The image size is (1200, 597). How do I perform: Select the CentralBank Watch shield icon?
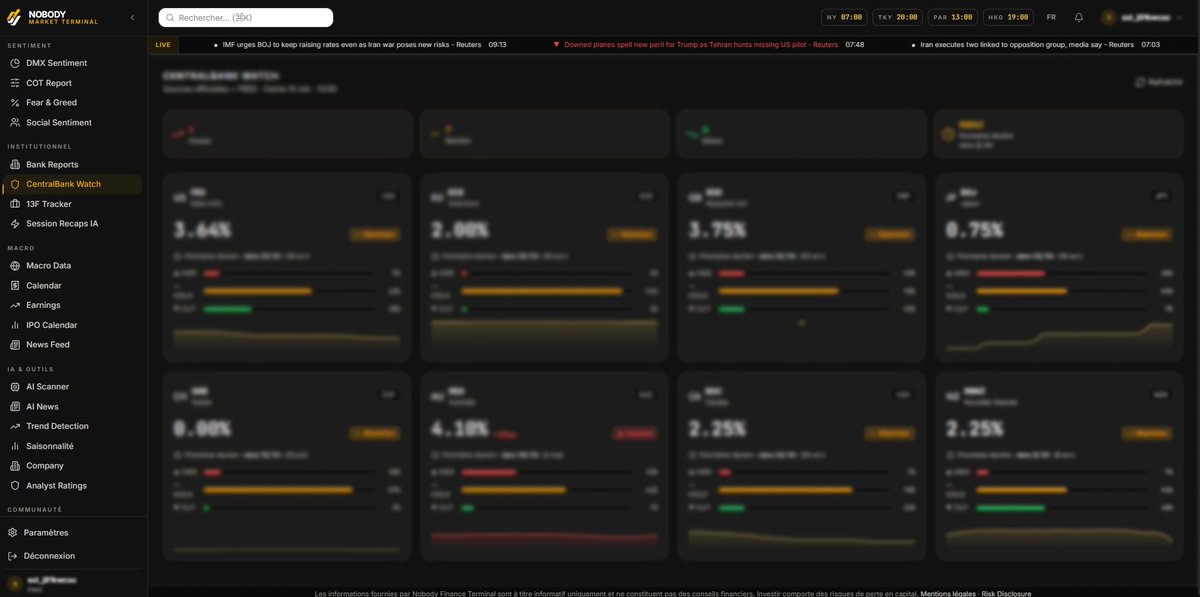[15, 184]
